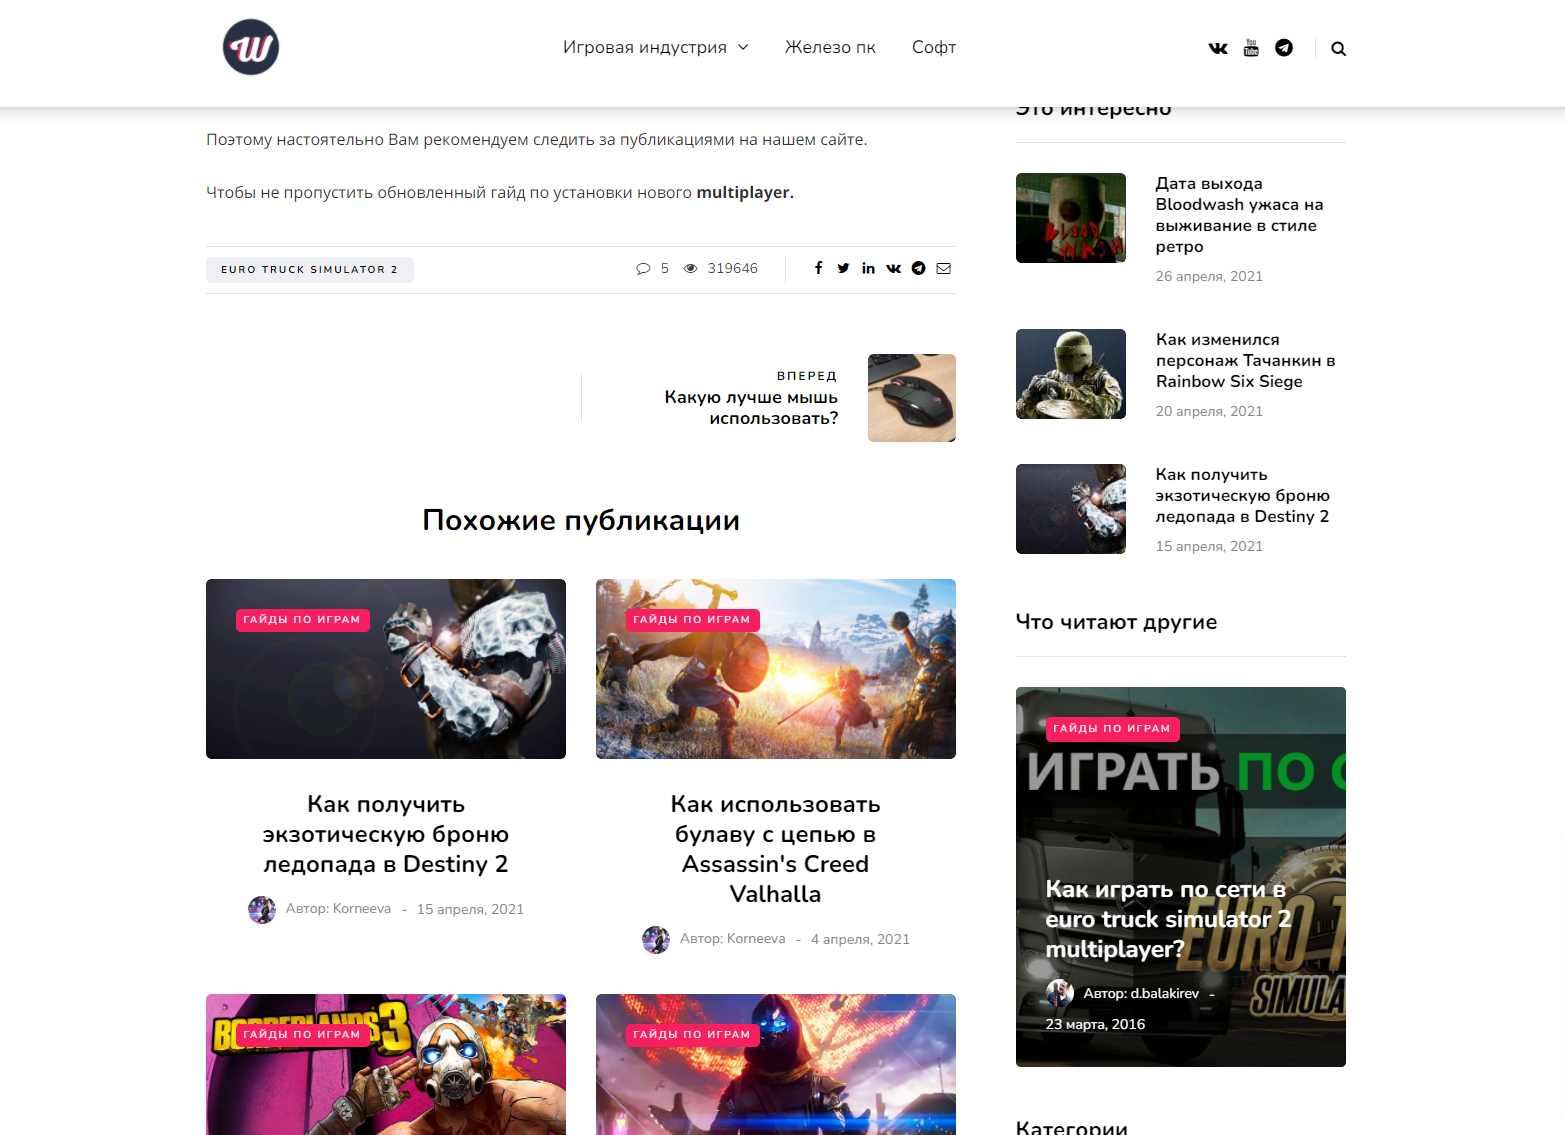This screenshot has height=1135, width=1565.
Task: Click sidebar date 26 апреля, 2021
Action: click(x=1209, y=276)
